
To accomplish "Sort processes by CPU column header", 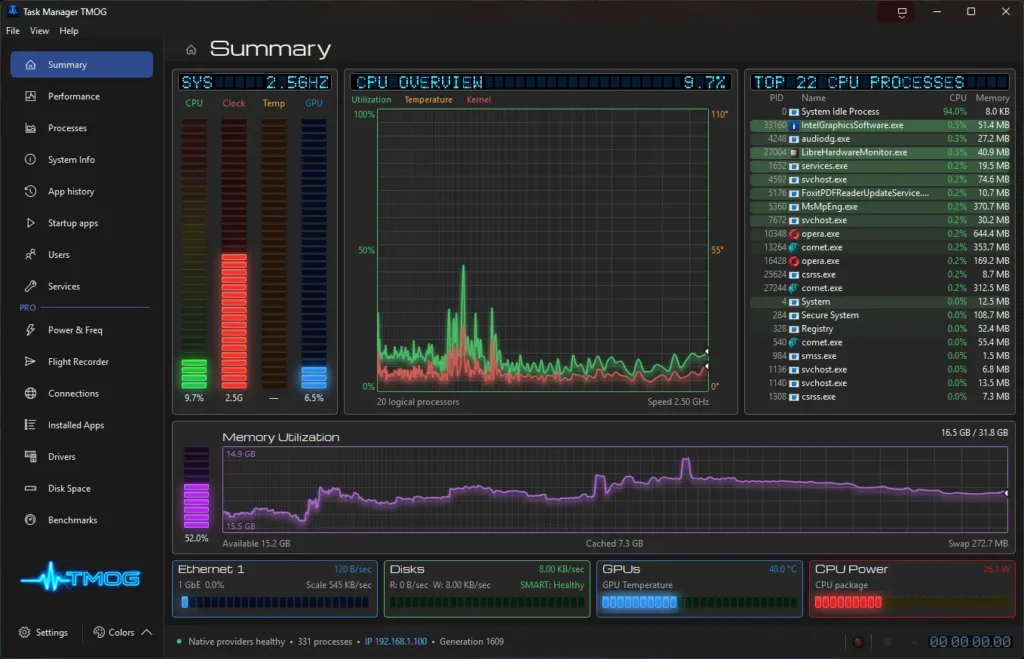I will point(958,98).
